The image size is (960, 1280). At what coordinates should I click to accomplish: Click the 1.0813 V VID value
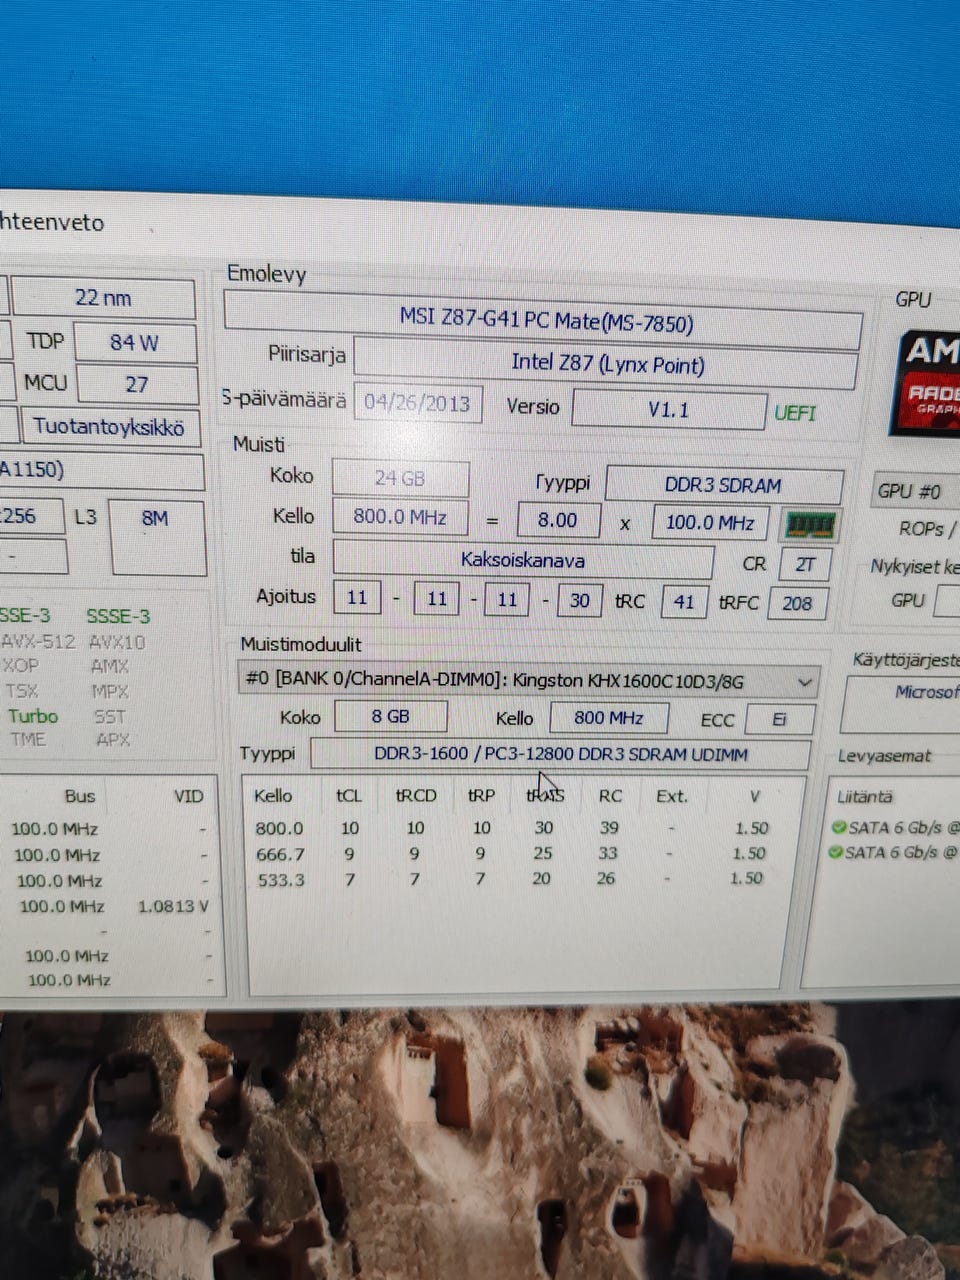click(x=173, y=906)
